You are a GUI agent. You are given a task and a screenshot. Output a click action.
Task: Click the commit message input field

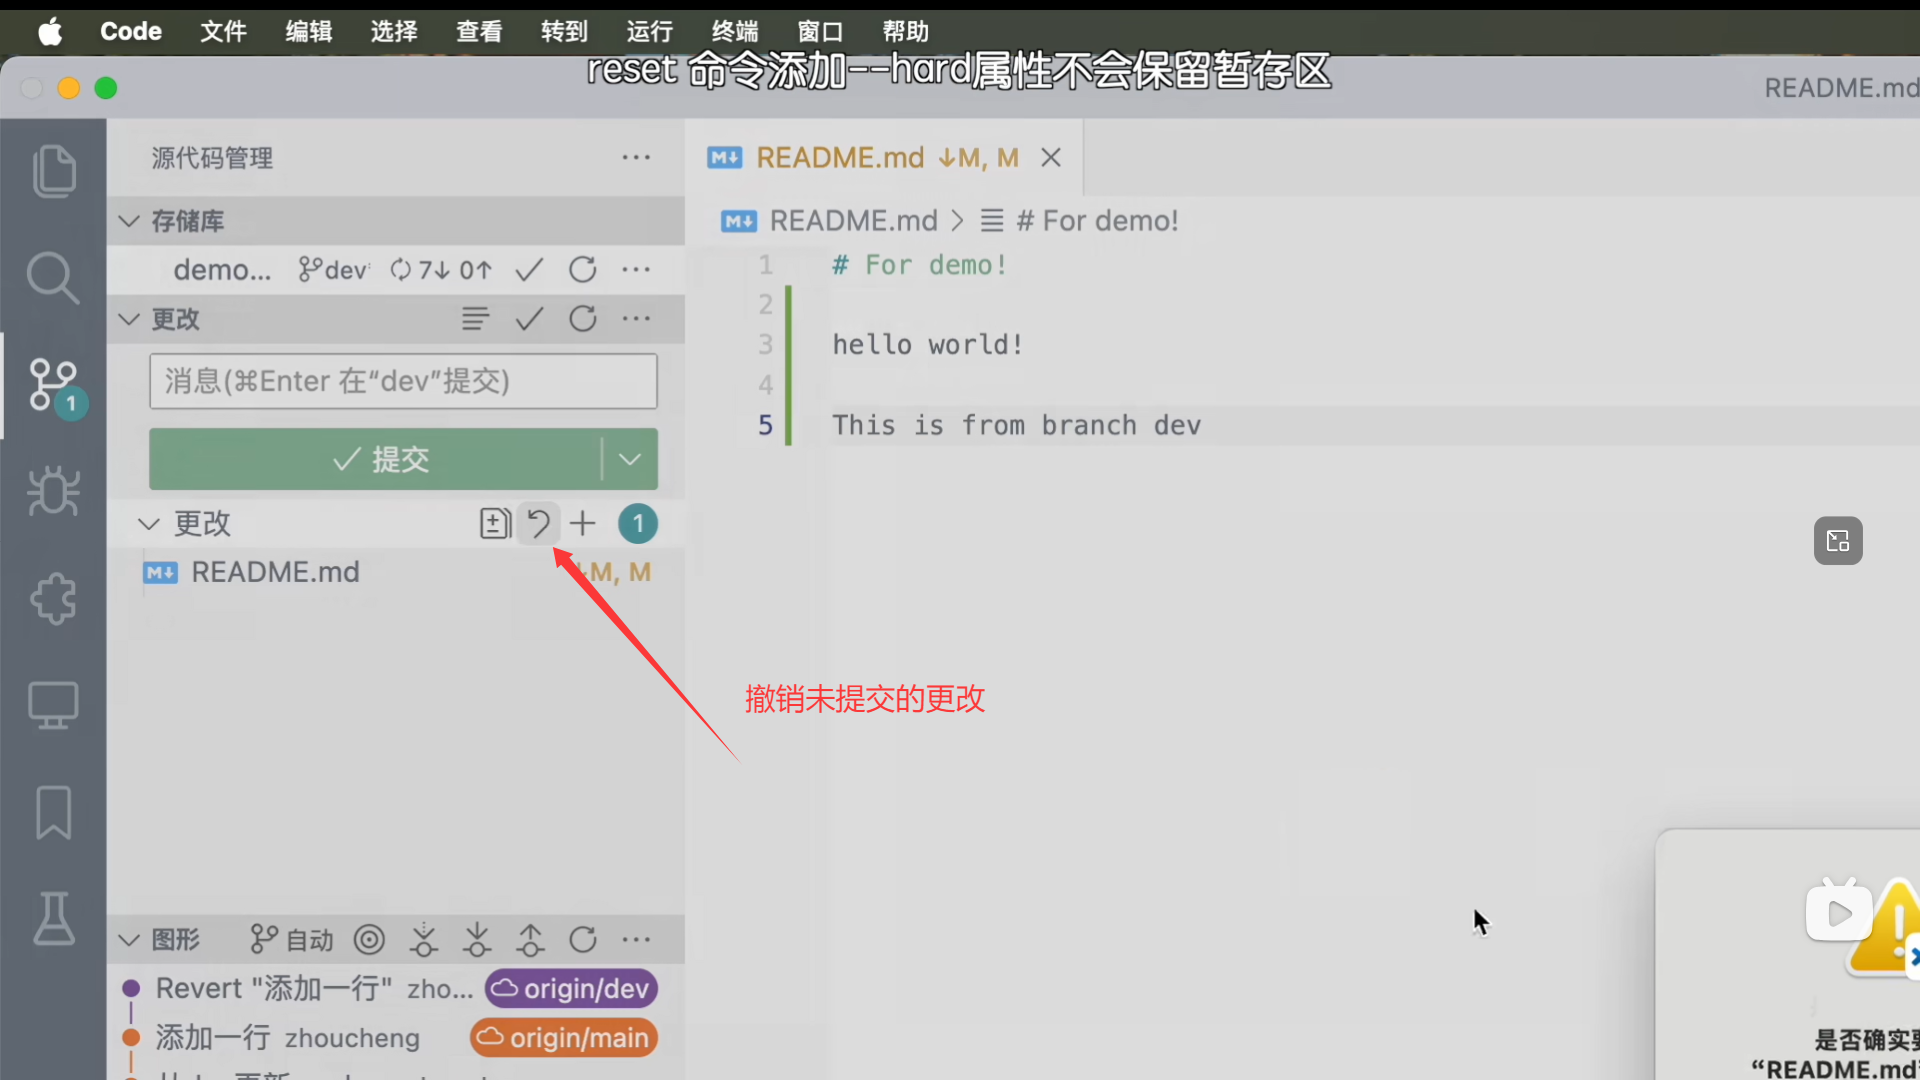[403, 381]
